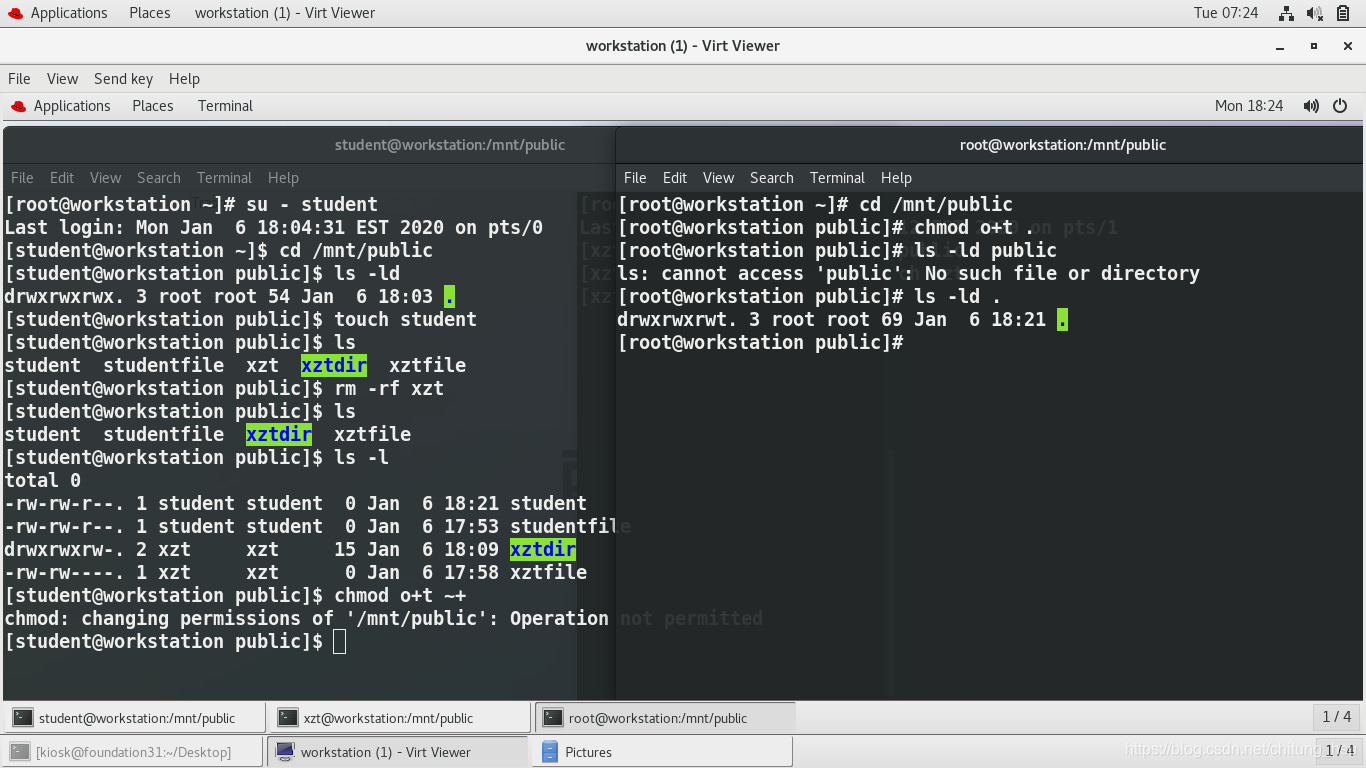Maximize the Virt Viewer window
The height and width of the screenshot is (768, 1366).
[x=1314, y=46]
